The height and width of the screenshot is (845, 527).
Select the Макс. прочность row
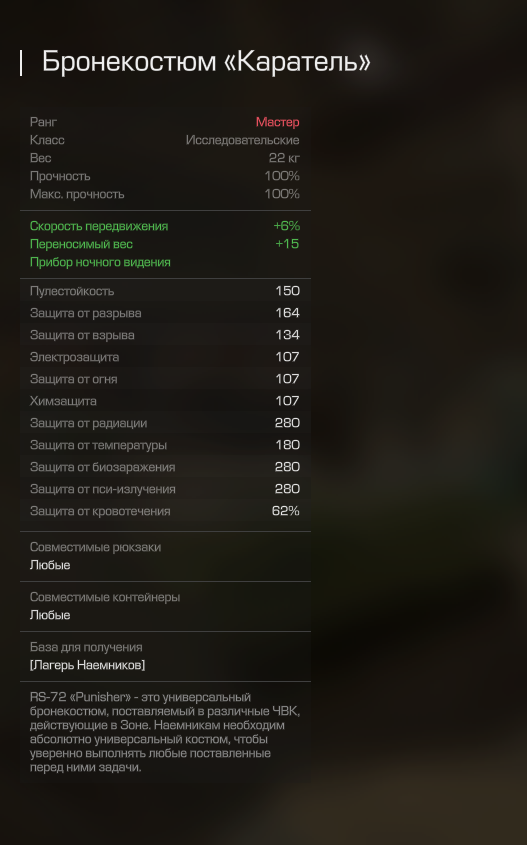(x=165, y=194)
